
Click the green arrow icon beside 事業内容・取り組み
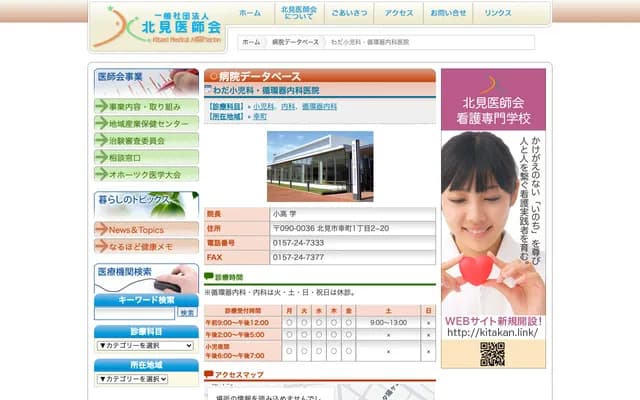point(101,107)
